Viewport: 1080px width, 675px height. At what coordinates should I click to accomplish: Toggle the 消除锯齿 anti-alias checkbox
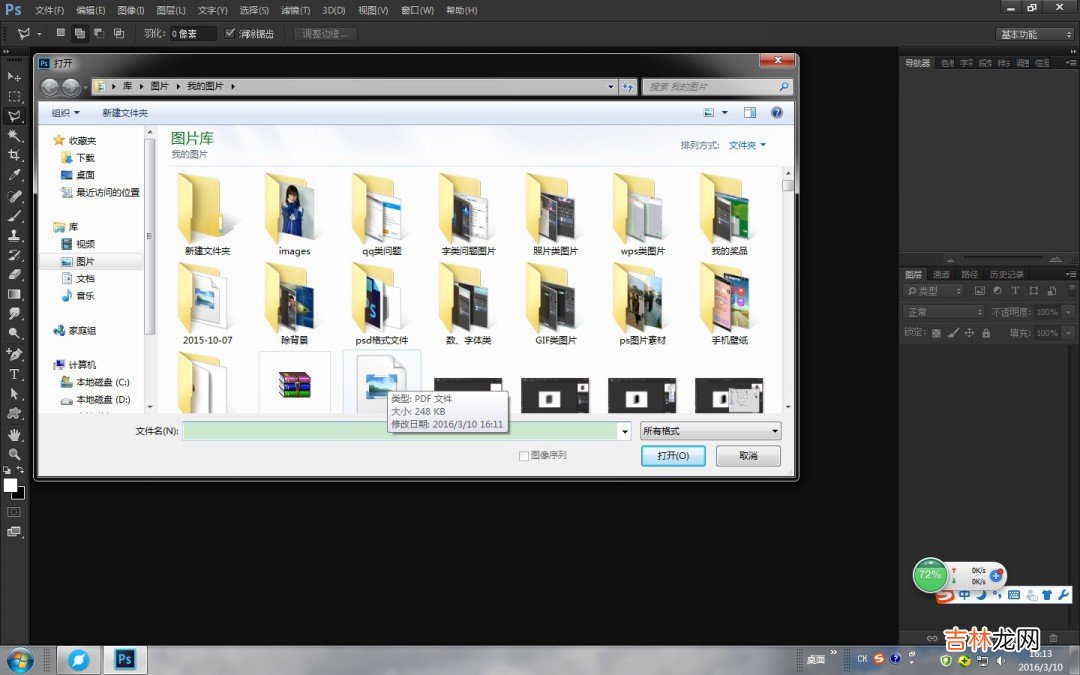pos(231,33)
